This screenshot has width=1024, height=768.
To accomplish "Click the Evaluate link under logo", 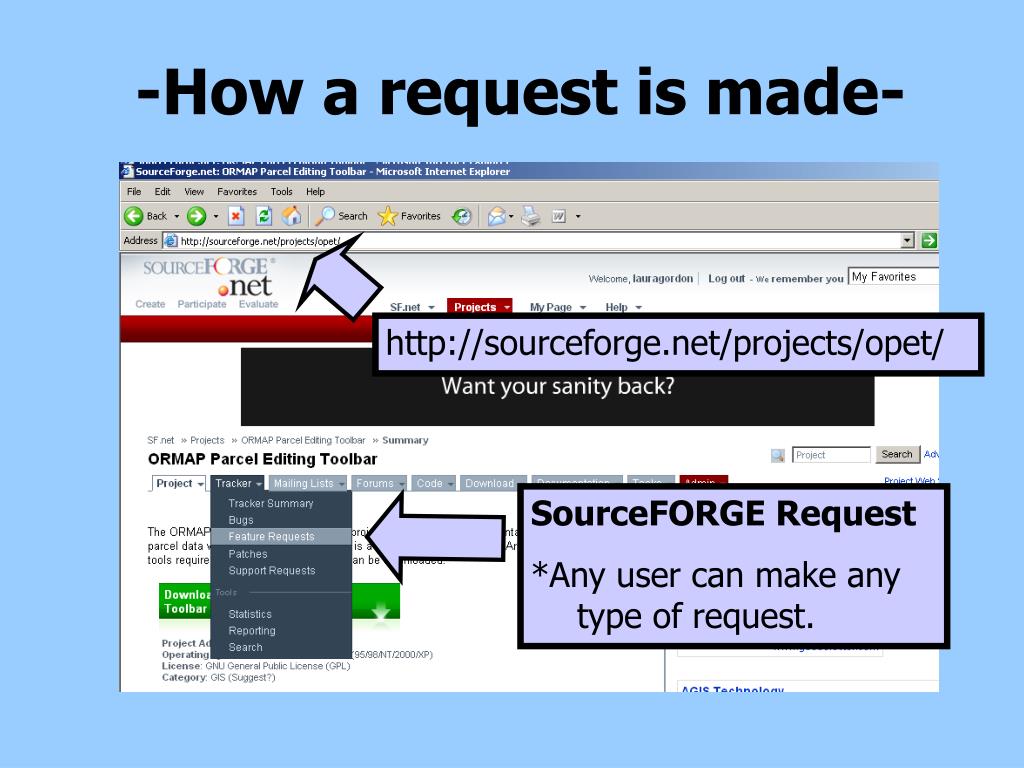I will 259,304.
